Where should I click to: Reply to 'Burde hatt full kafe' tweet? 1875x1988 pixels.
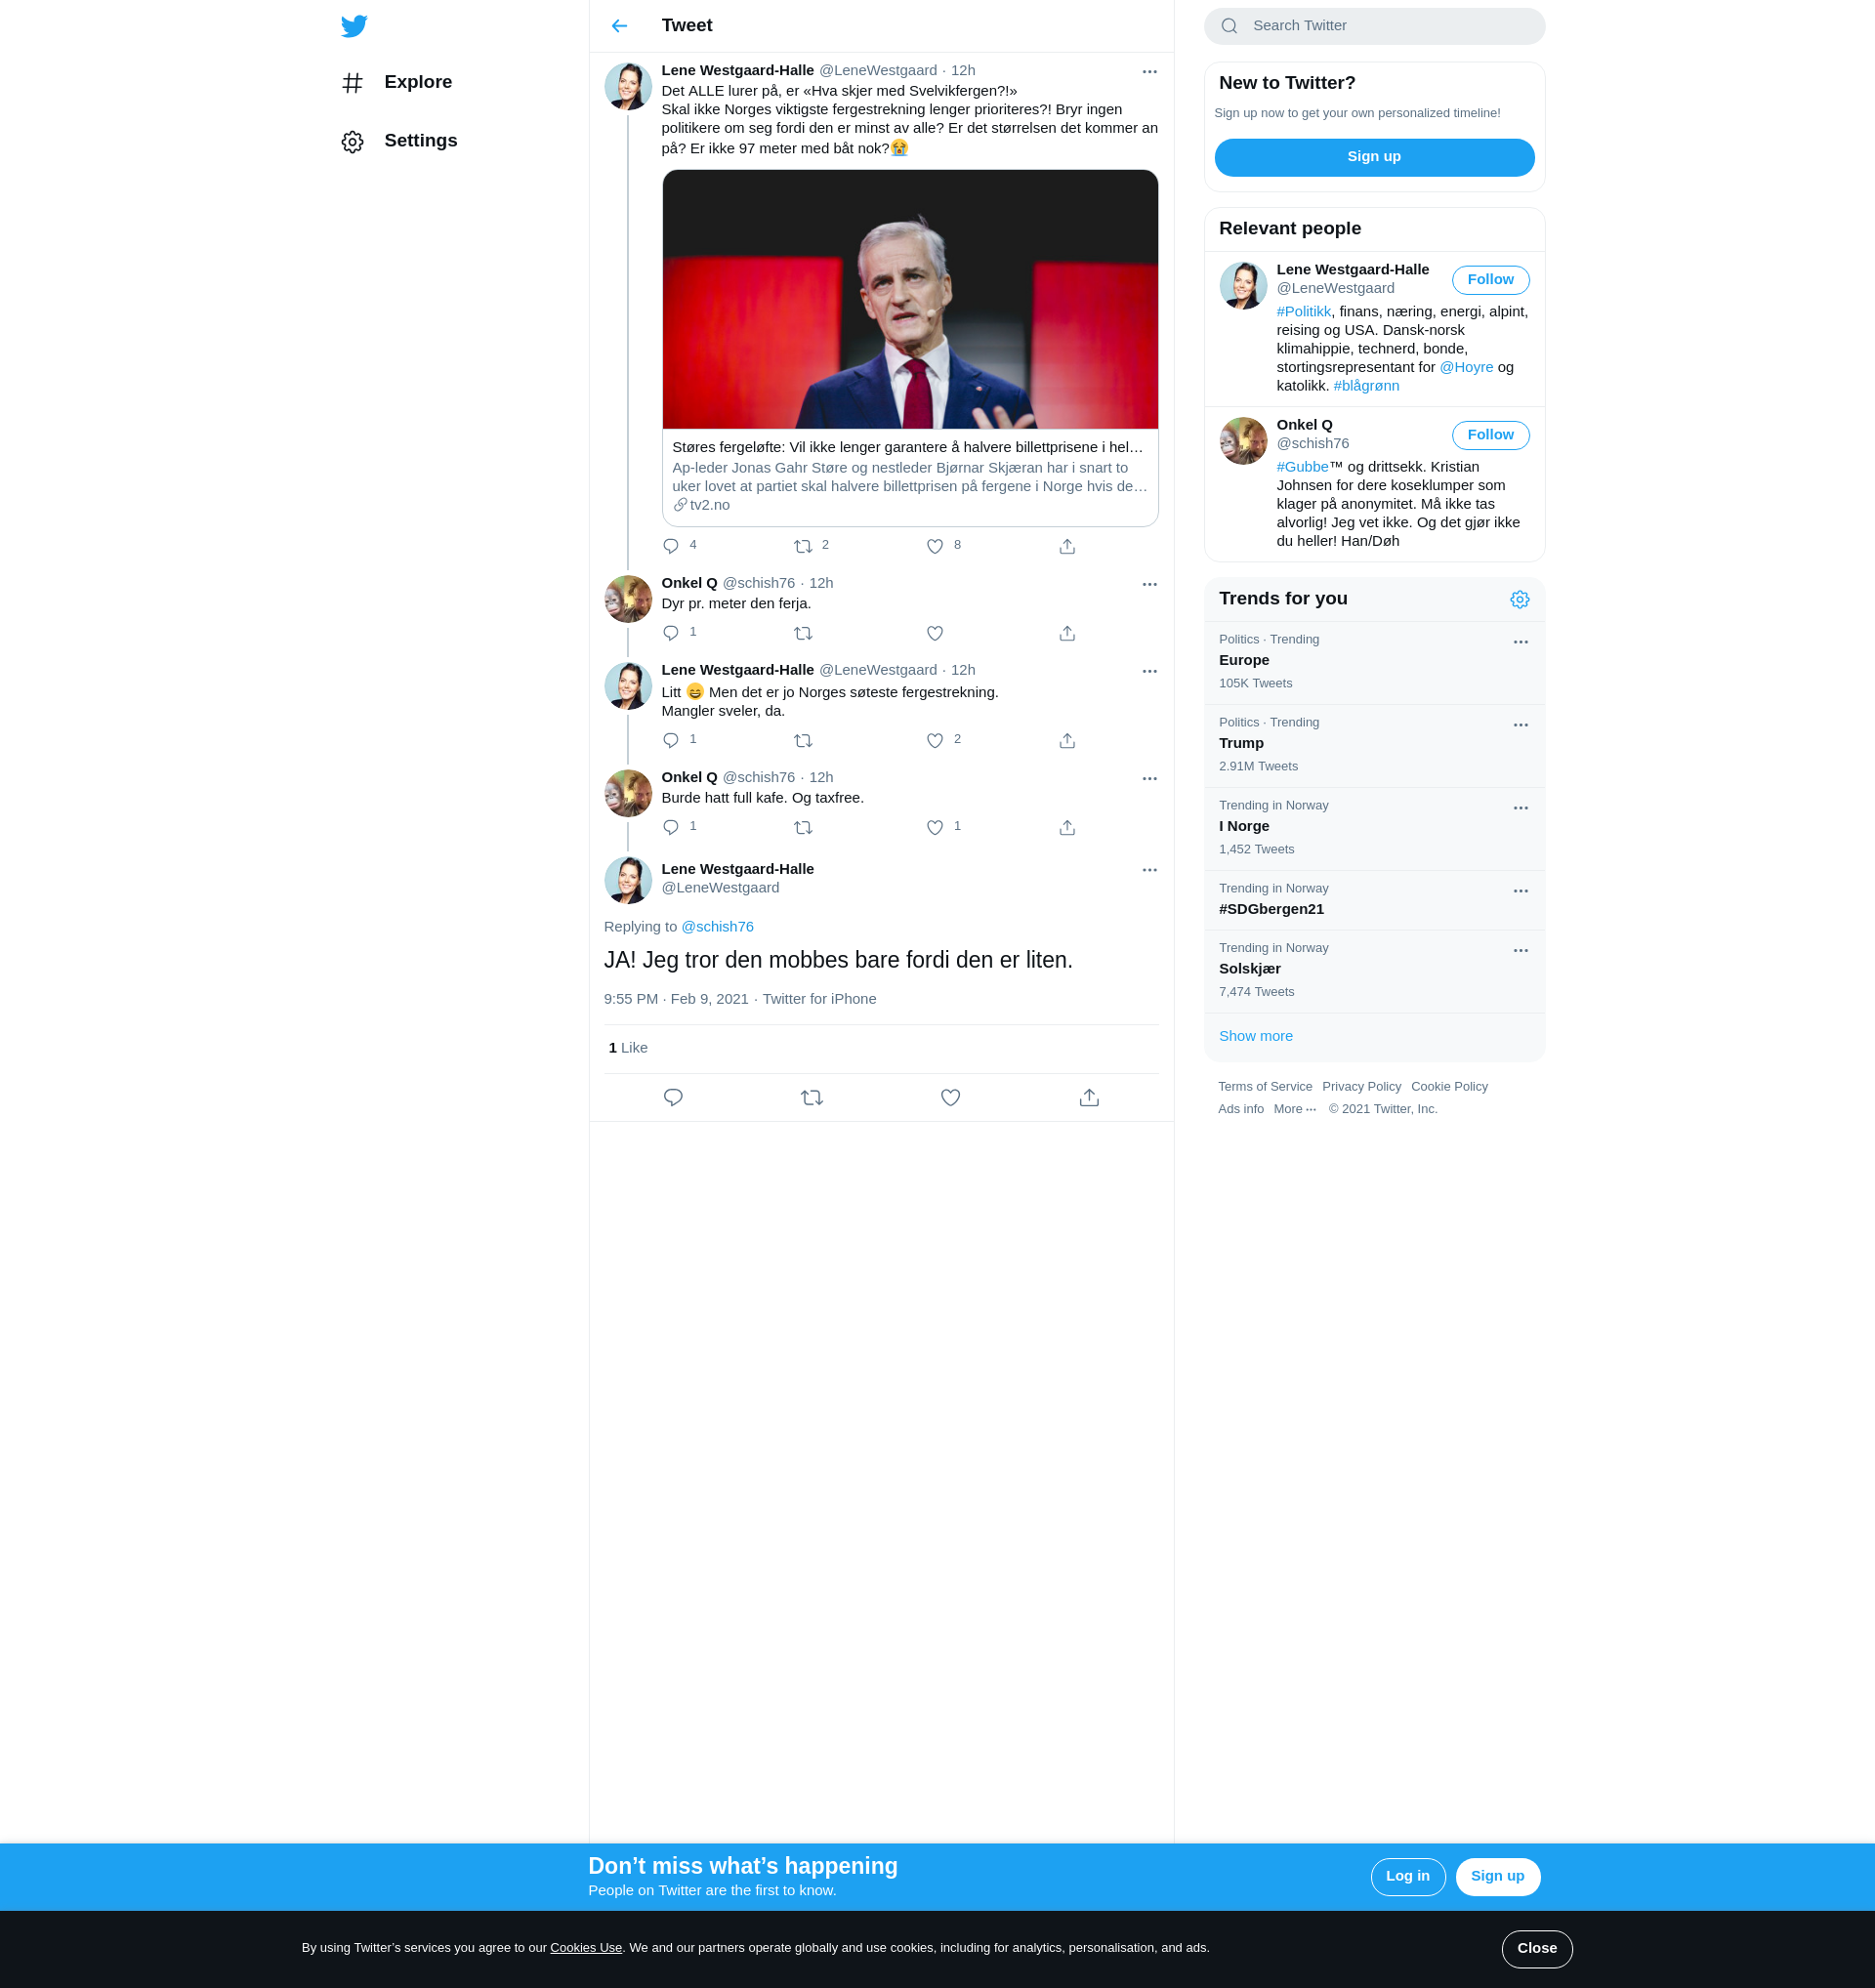671,827
